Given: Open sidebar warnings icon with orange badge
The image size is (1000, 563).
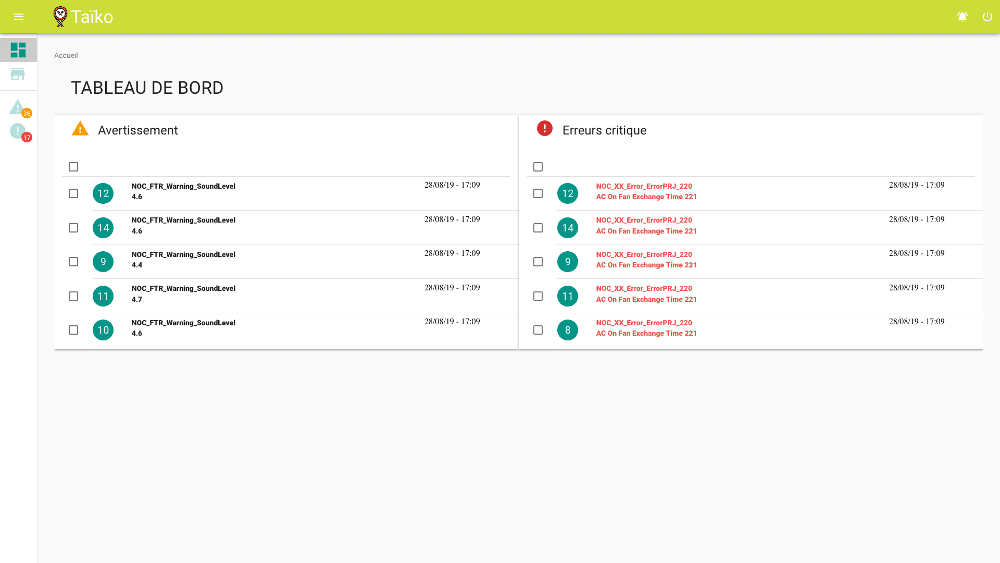Looking at the screenshot, I should click(x=18, y=107).
